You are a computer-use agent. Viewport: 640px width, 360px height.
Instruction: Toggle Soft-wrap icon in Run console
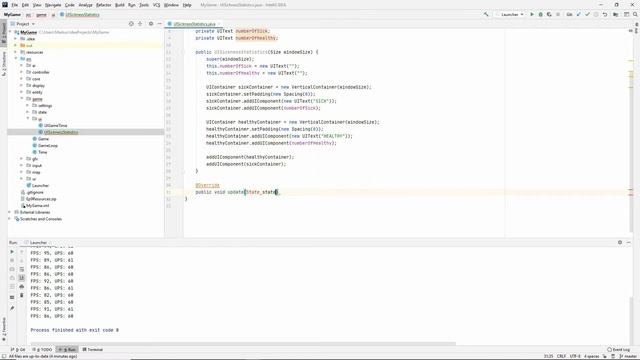[22, 269]
